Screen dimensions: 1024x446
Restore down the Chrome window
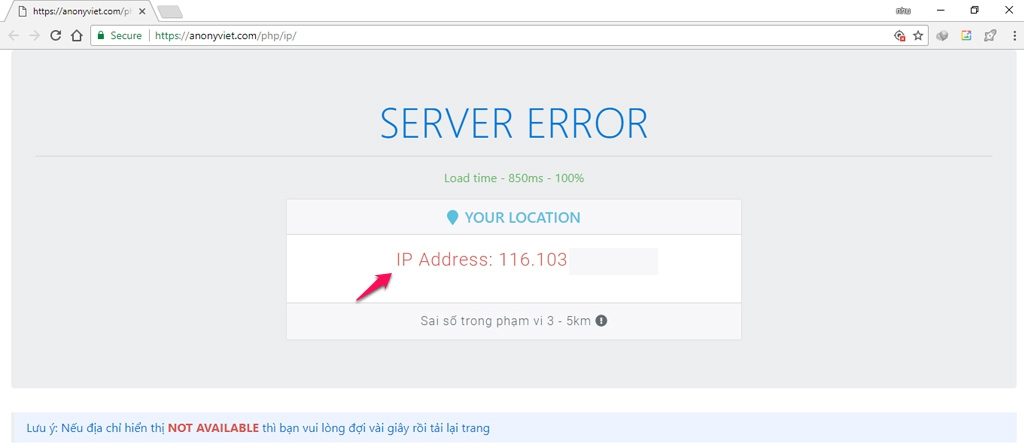(974, 10)
